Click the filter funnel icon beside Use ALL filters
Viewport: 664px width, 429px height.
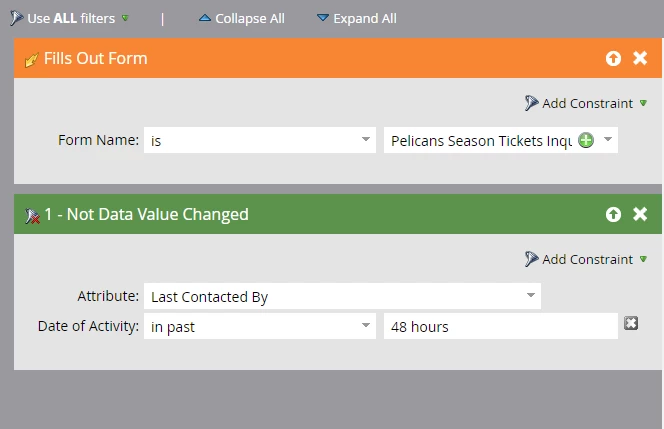(17, 18)
